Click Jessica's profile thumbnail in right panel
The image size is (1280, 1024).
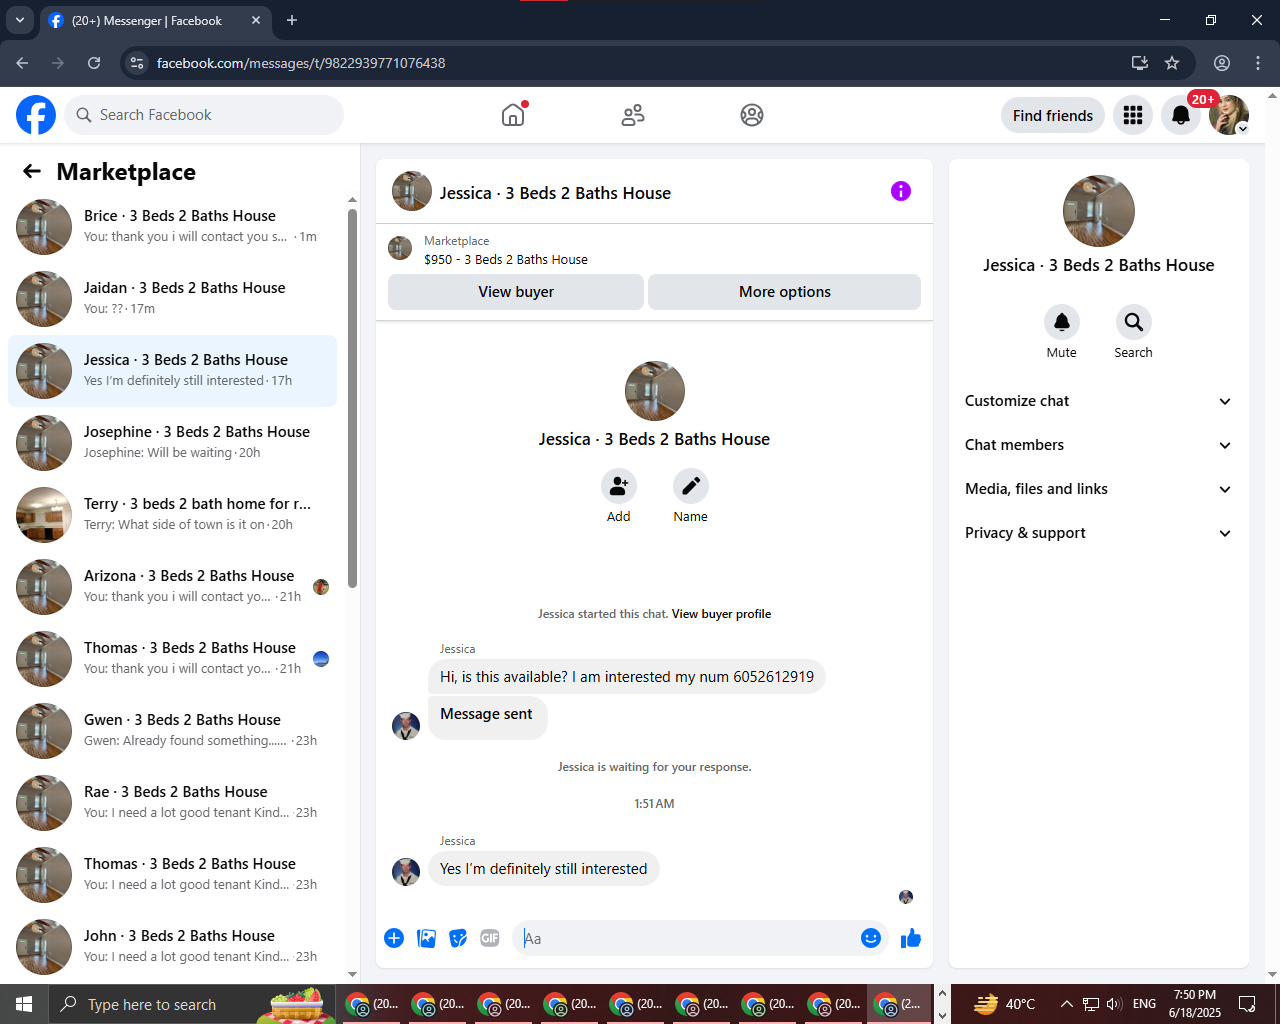(1099, 211)
